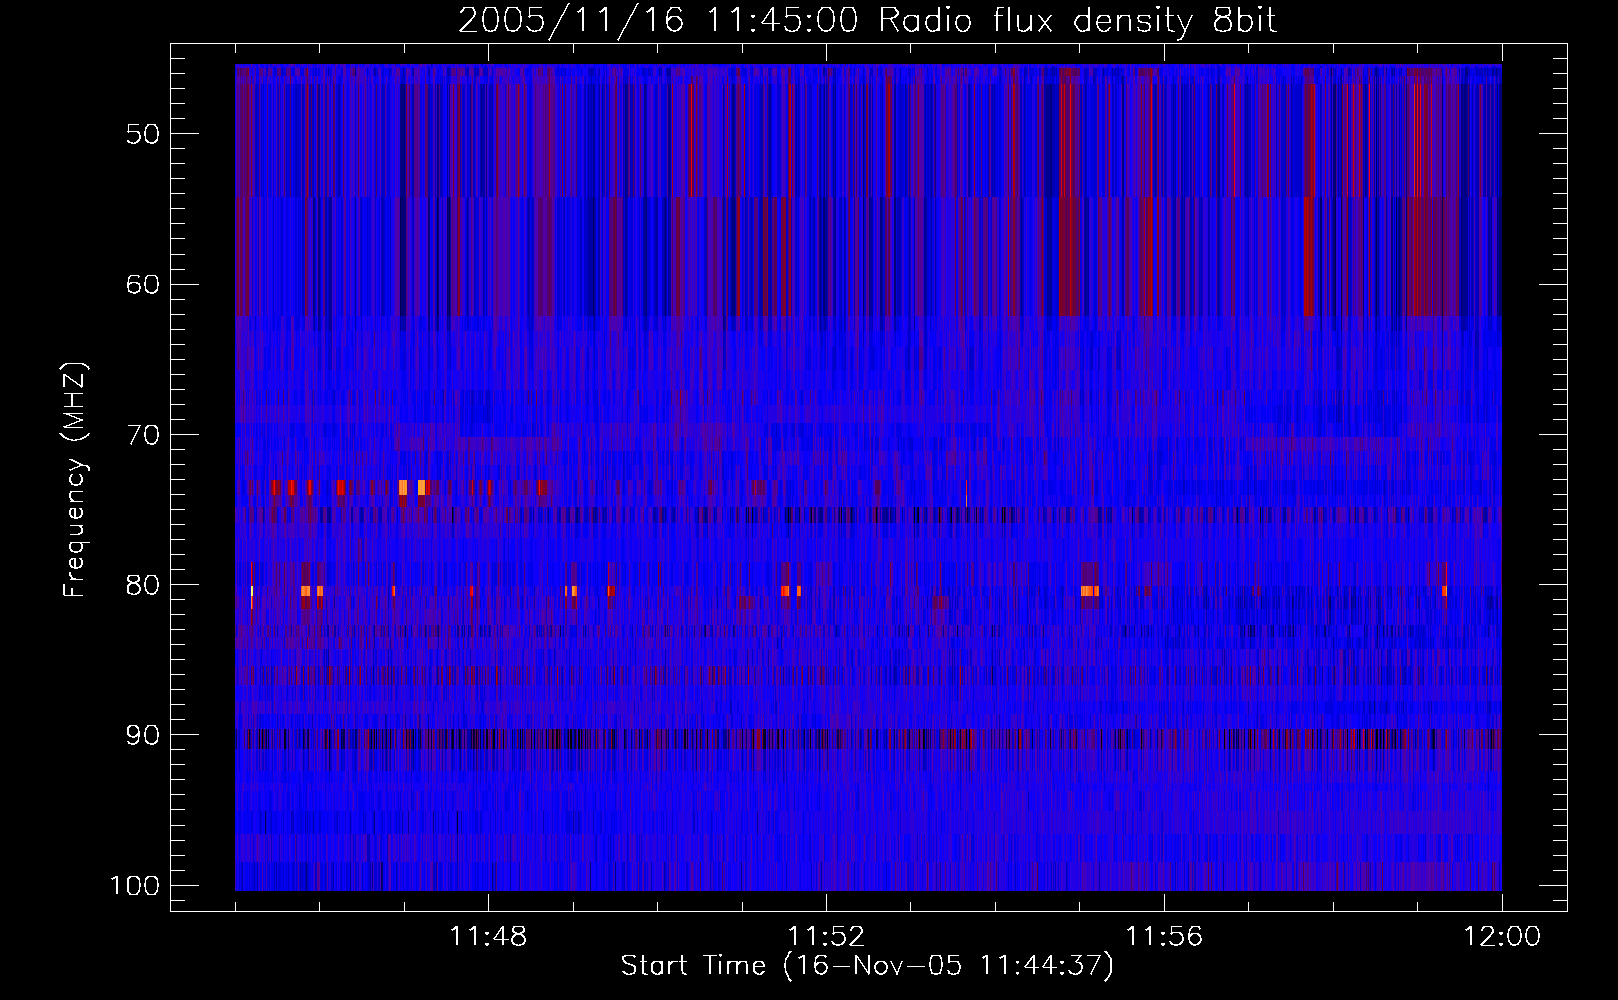1618x1000 pixels.
Task: Click the 80 frequency tick label
Action: coord(143,585)
